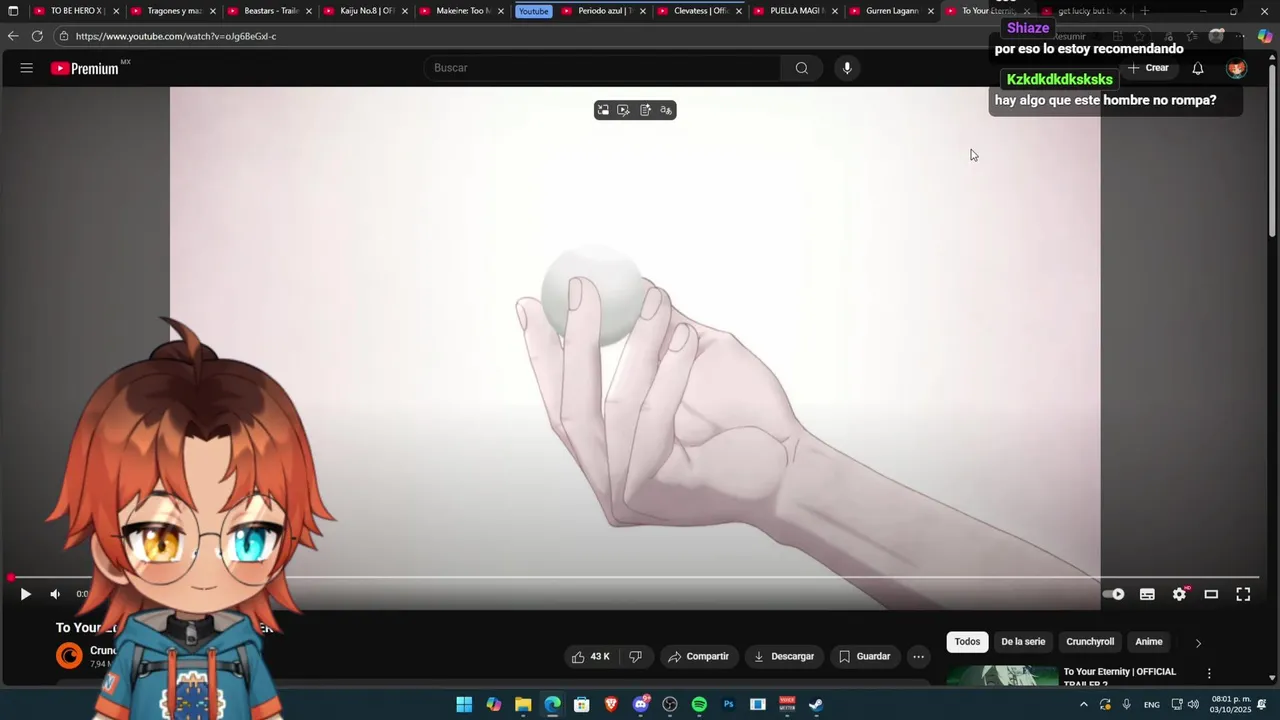Open the tab actions menu button

[12, 11]
